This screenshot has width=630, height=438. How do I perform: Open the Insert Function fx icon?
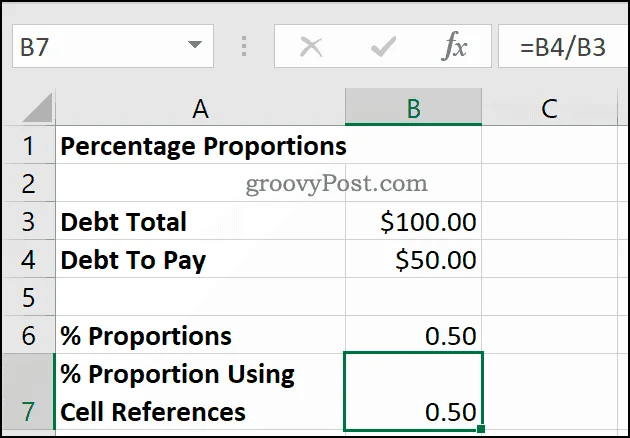(454, 47)
